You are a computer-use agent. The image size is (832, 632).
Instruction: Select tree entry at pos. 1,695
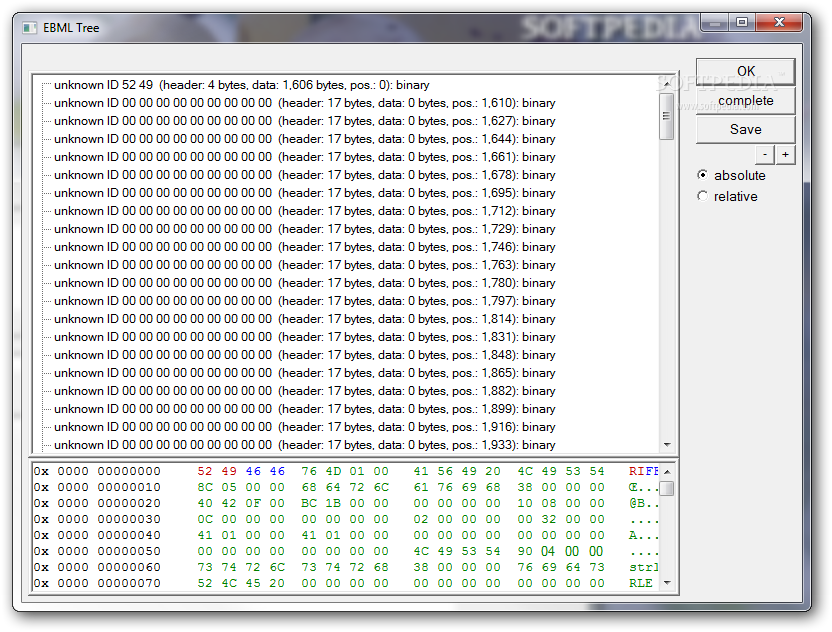305,193
